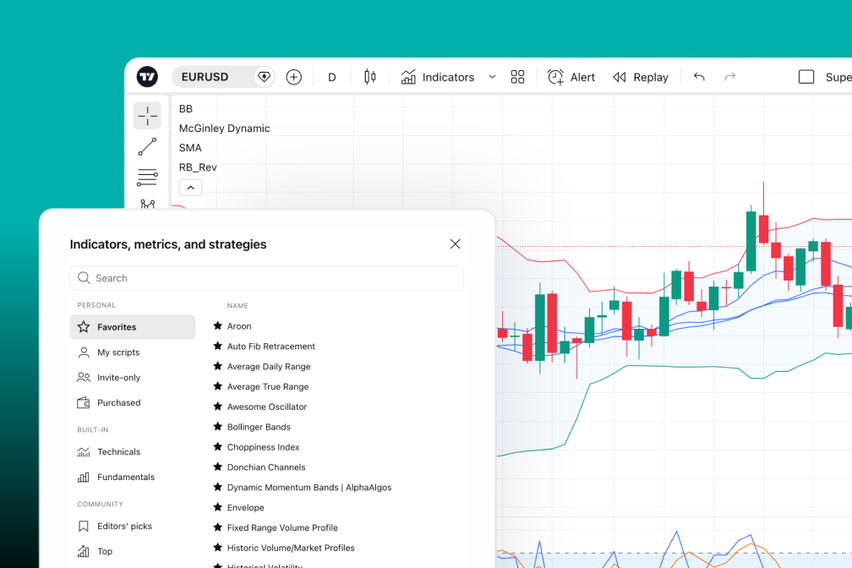Screen dimensions: 852x568
Task: Add the Average Daily Range indicator
Action: [x=269, y=366]
